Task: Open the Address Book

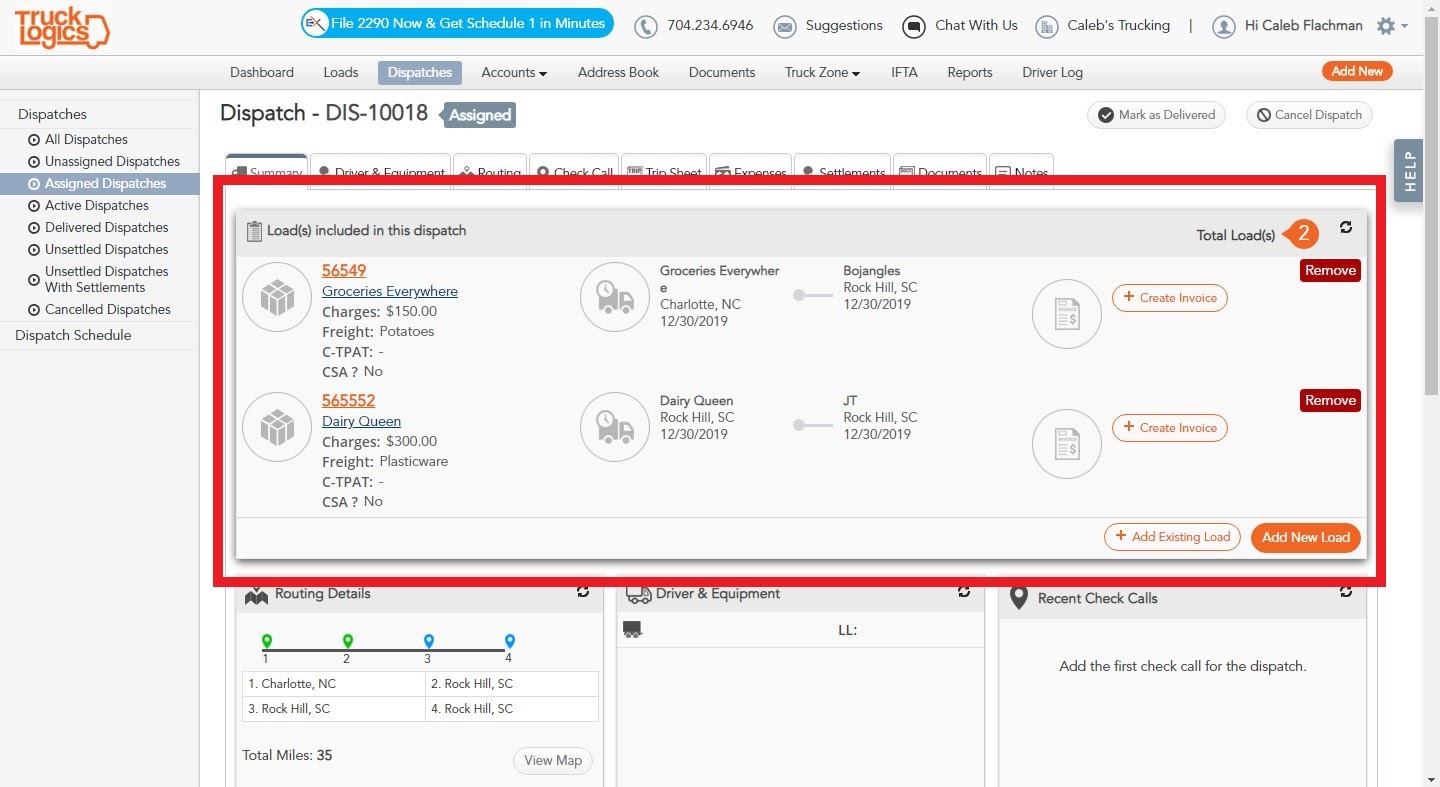Action: click(619, 72)
